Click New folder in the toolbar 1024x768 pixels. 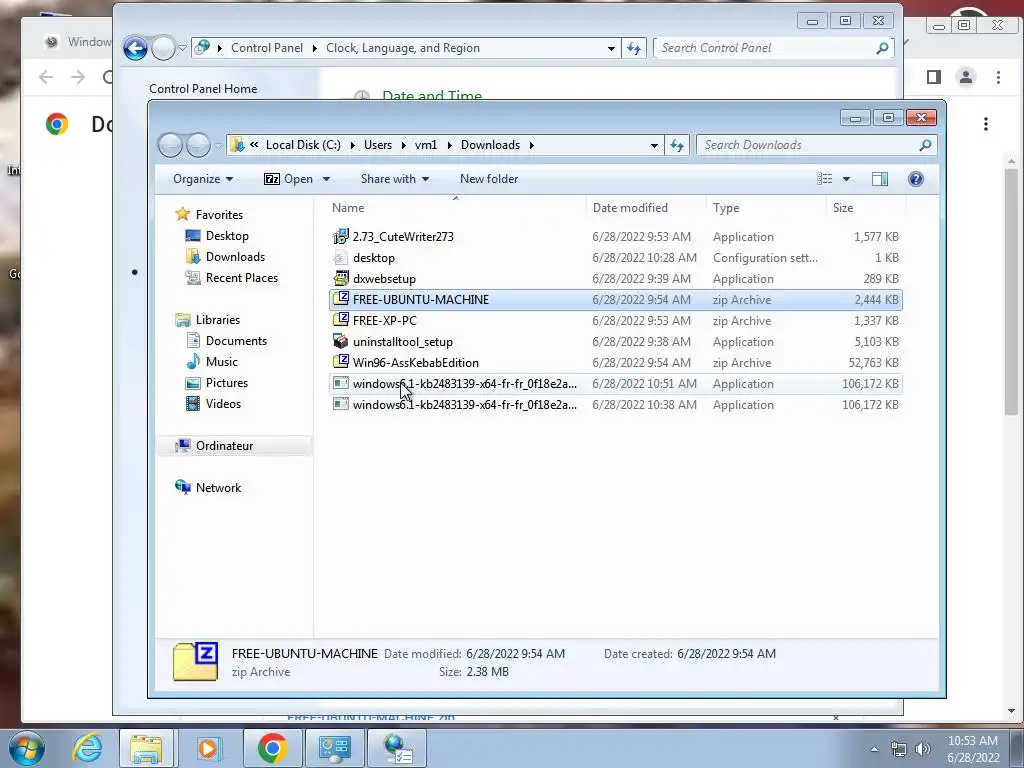tap(488, 179)
